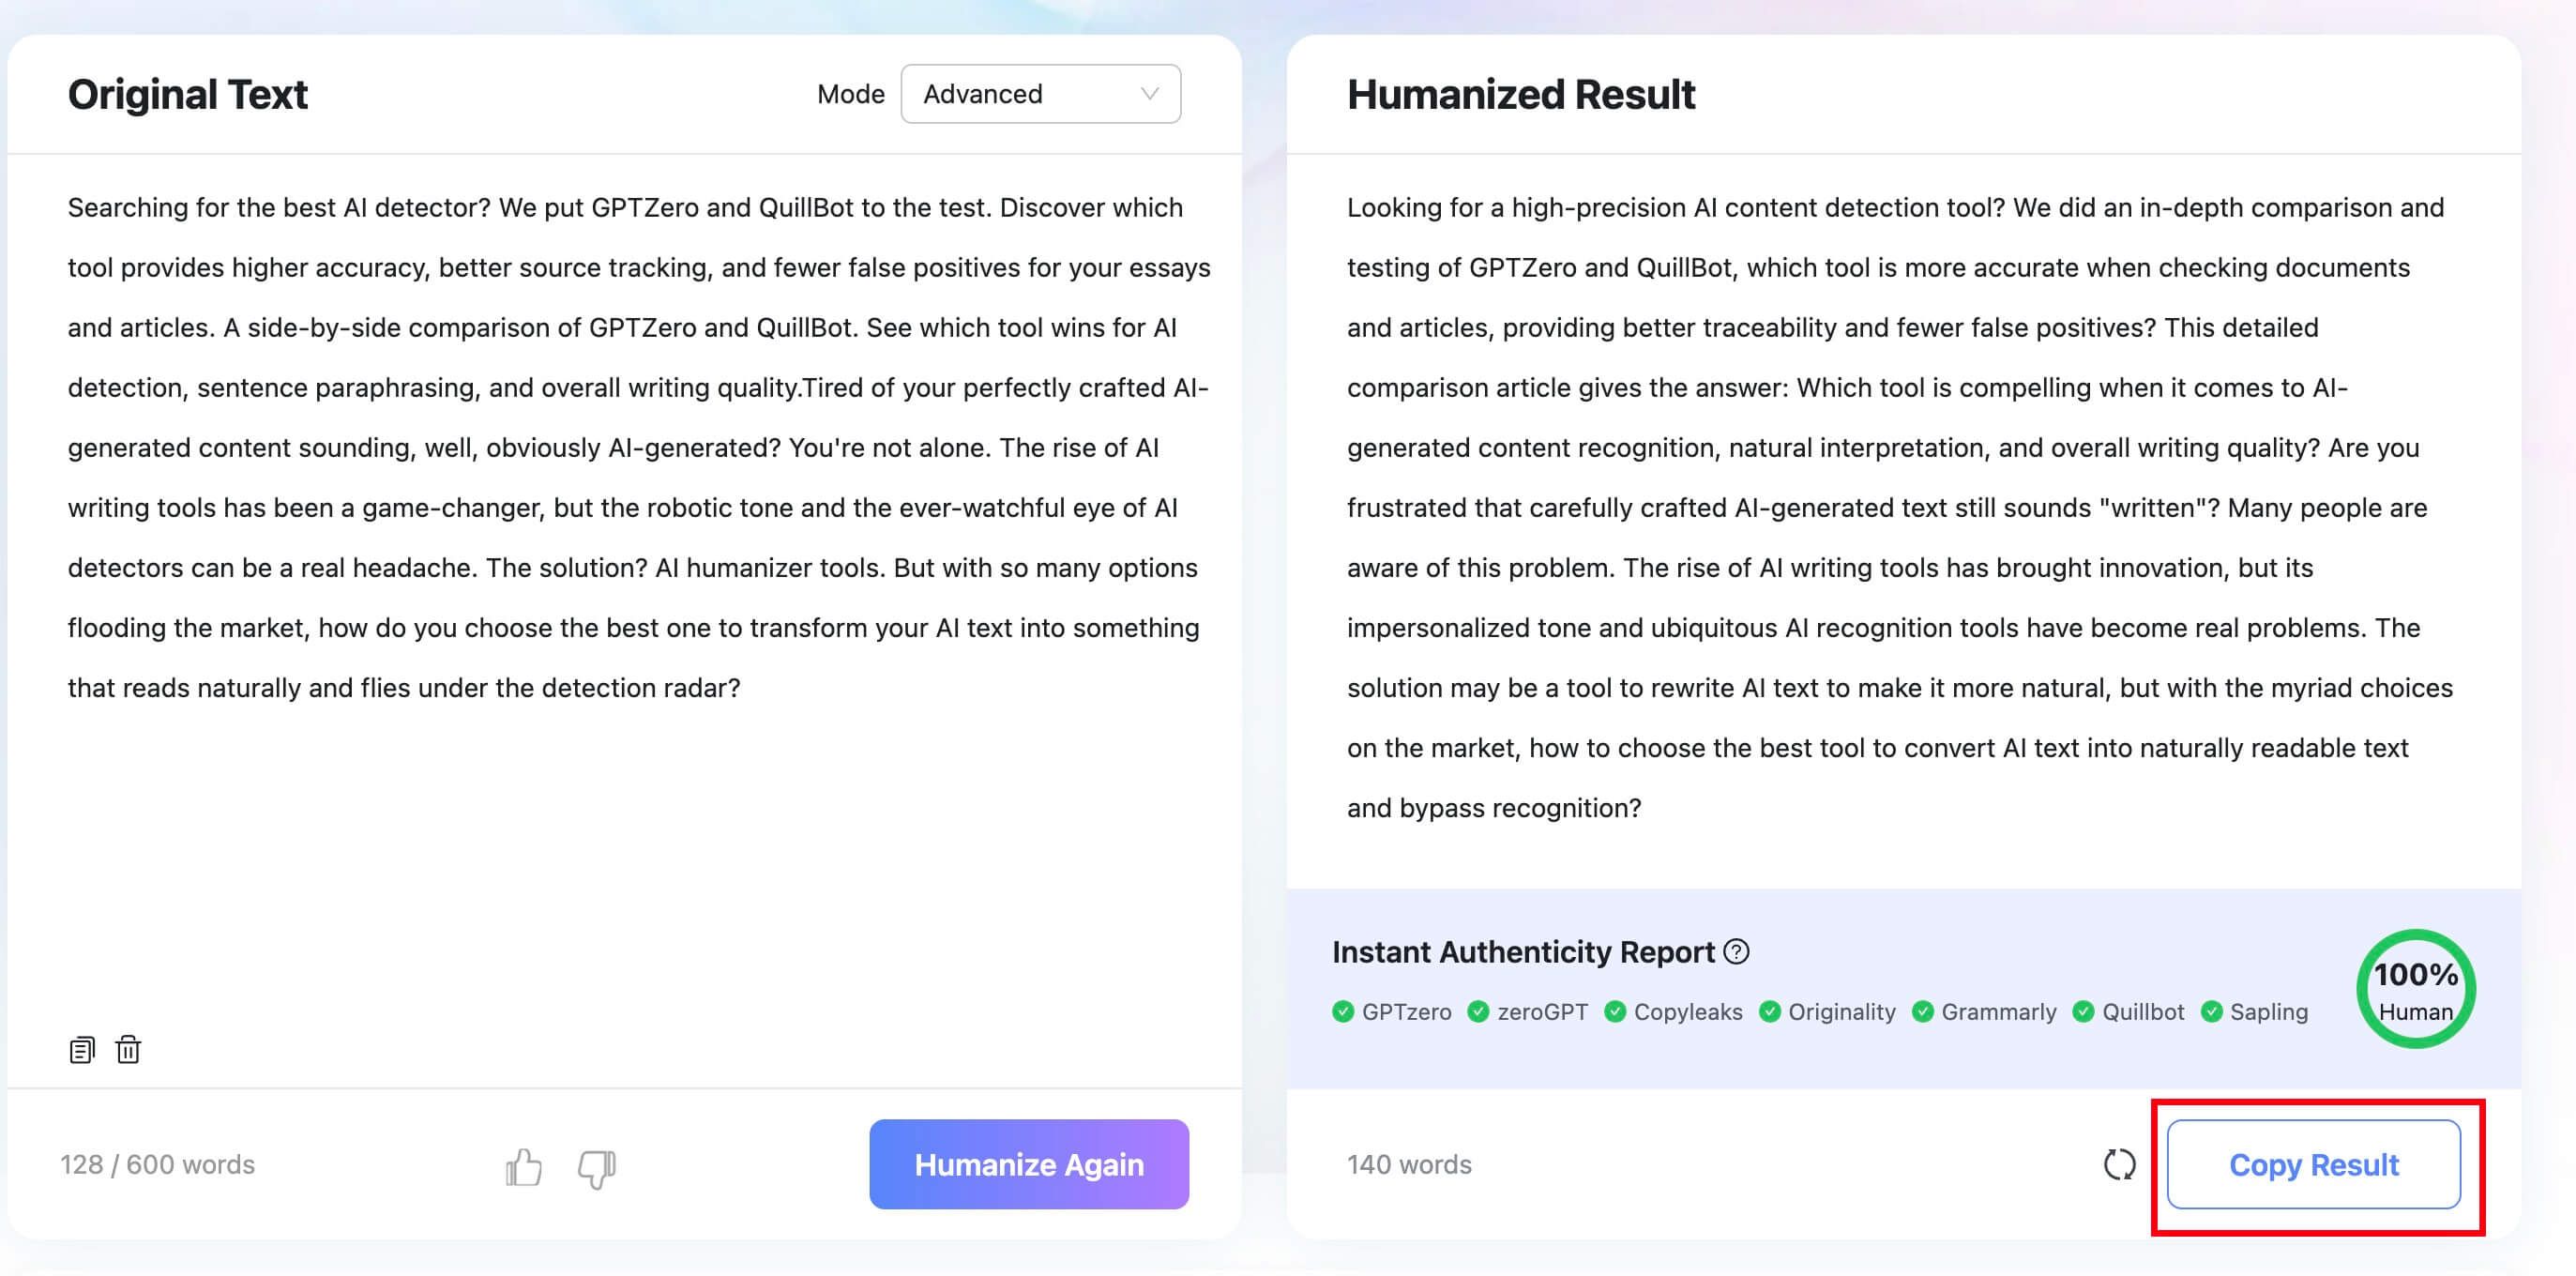This screenshot has height=1276, width=2576.
Task: Click the regenerate refresh icon
Action: [2119, 1164]
